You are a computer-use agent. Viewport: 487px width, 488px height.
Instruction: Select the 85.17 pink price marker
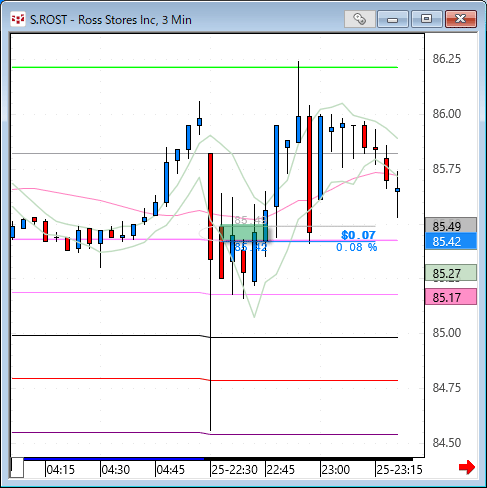[x=451, y=297]
